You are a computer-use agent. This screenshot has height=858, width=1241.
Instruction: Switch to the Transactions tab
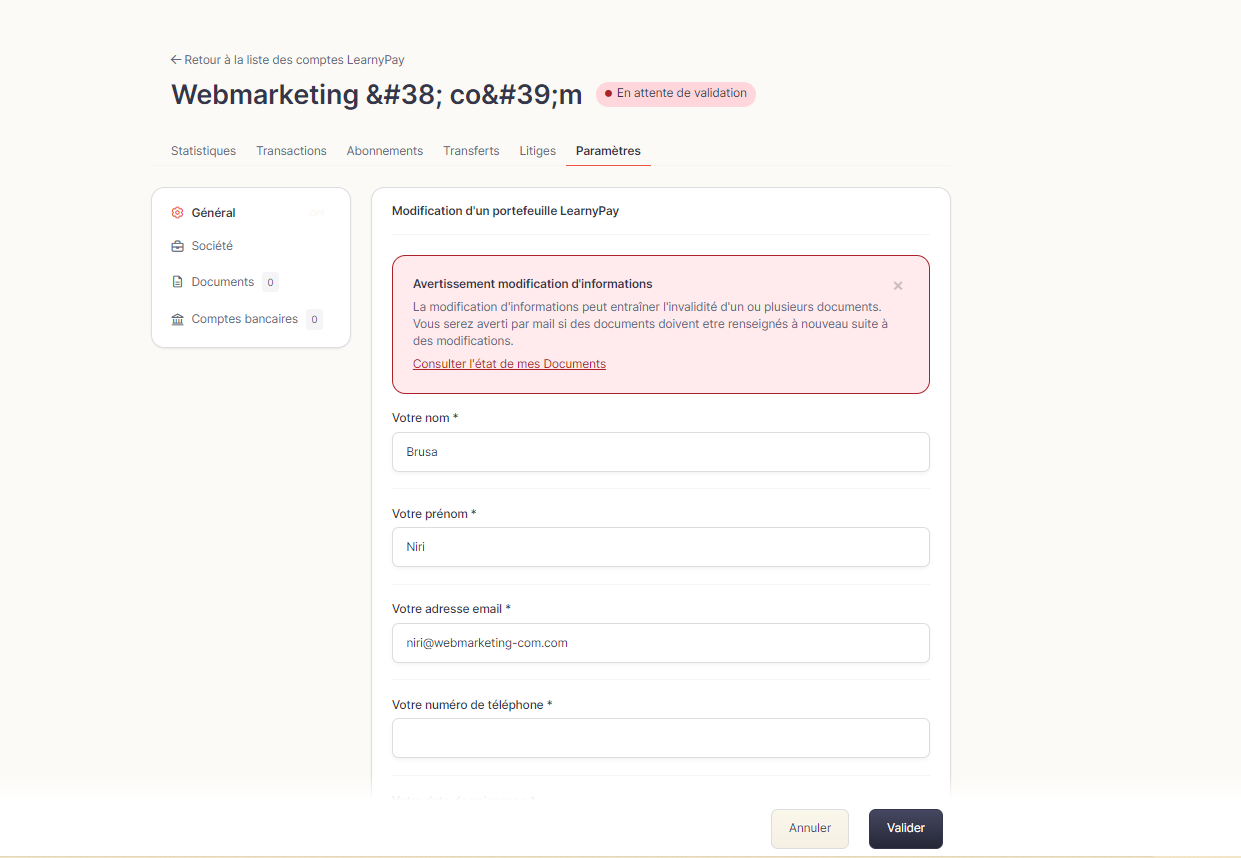[x=291, y=151]
